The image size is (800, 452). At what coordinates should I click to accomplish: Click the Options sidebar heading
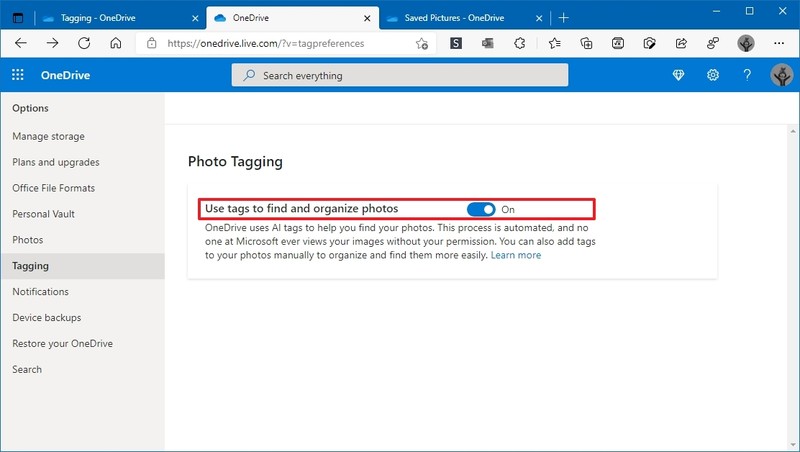point(30,108)
